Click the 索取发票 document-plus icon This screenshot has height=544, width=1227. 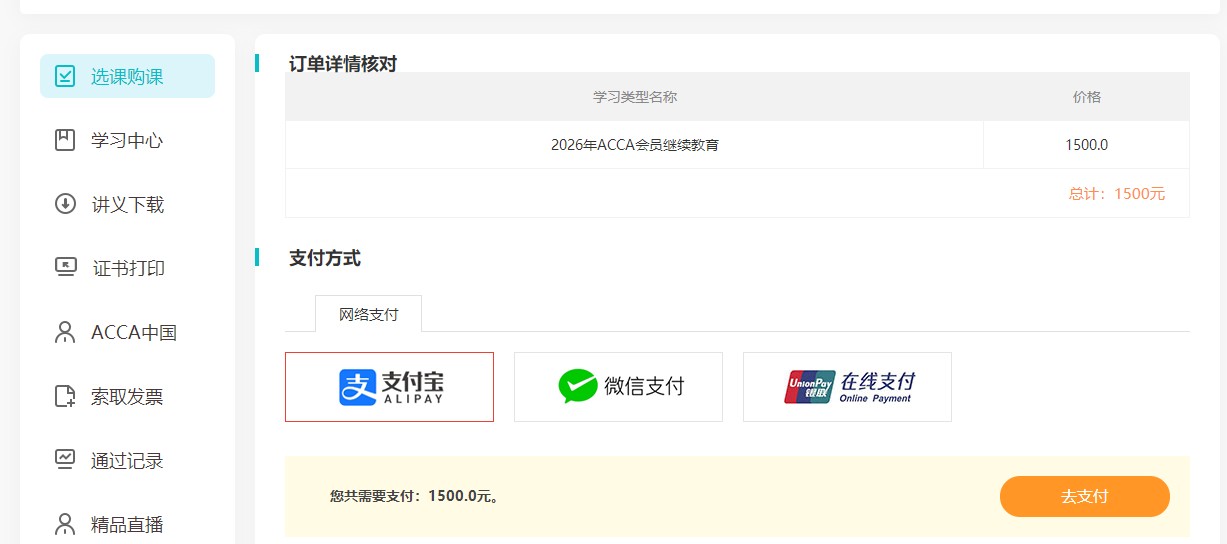(x=65, y=396)
